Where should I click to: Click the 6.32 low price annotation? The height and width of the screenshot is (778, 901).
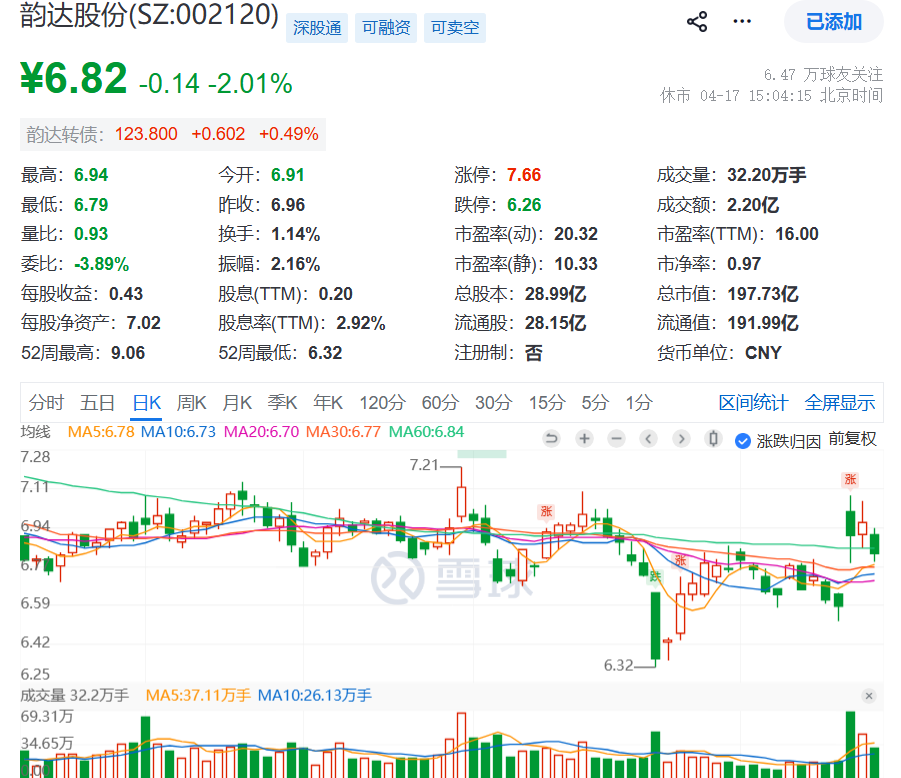[x=618, y=665]
